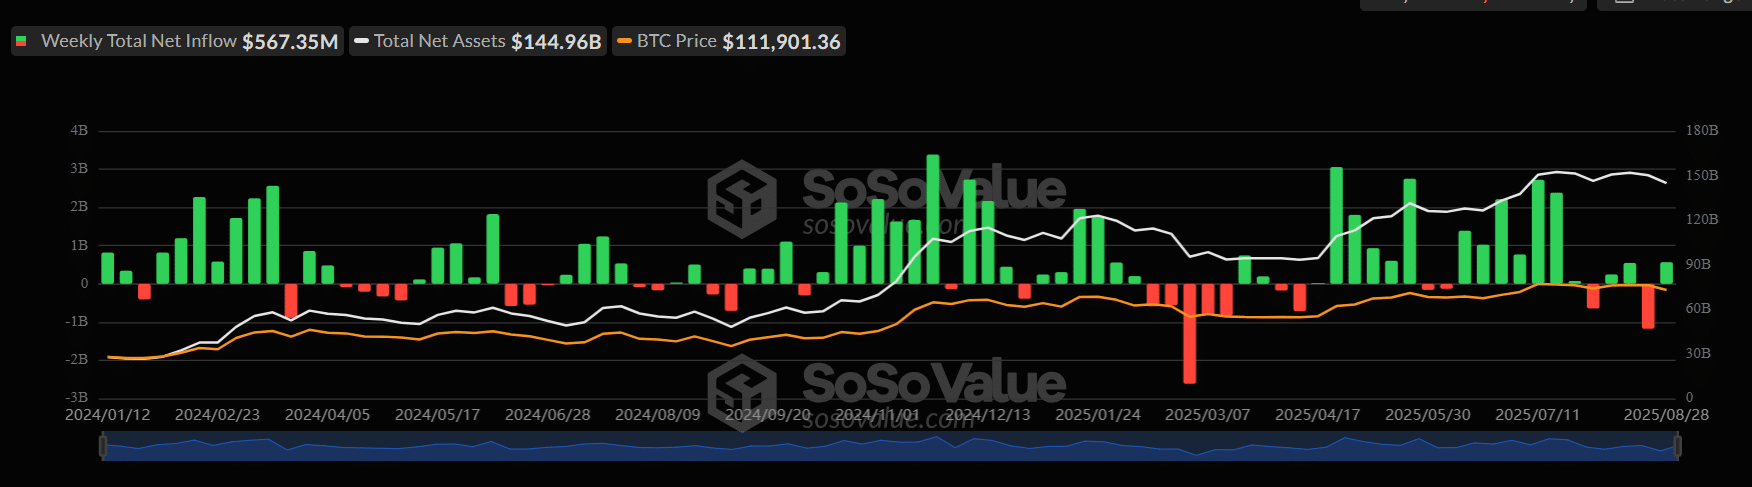Click the 4B label on the left axis
The width and height of the screenshot is (1752, 487).
point(79,131)
